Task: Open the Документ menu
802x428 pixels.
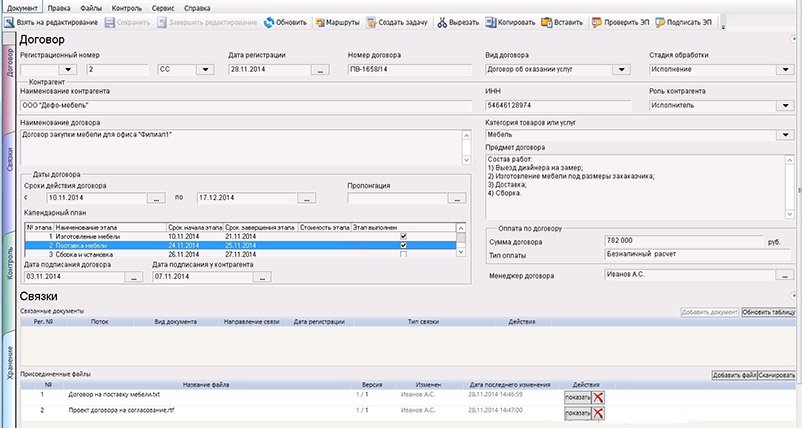Action: (22, 8)
